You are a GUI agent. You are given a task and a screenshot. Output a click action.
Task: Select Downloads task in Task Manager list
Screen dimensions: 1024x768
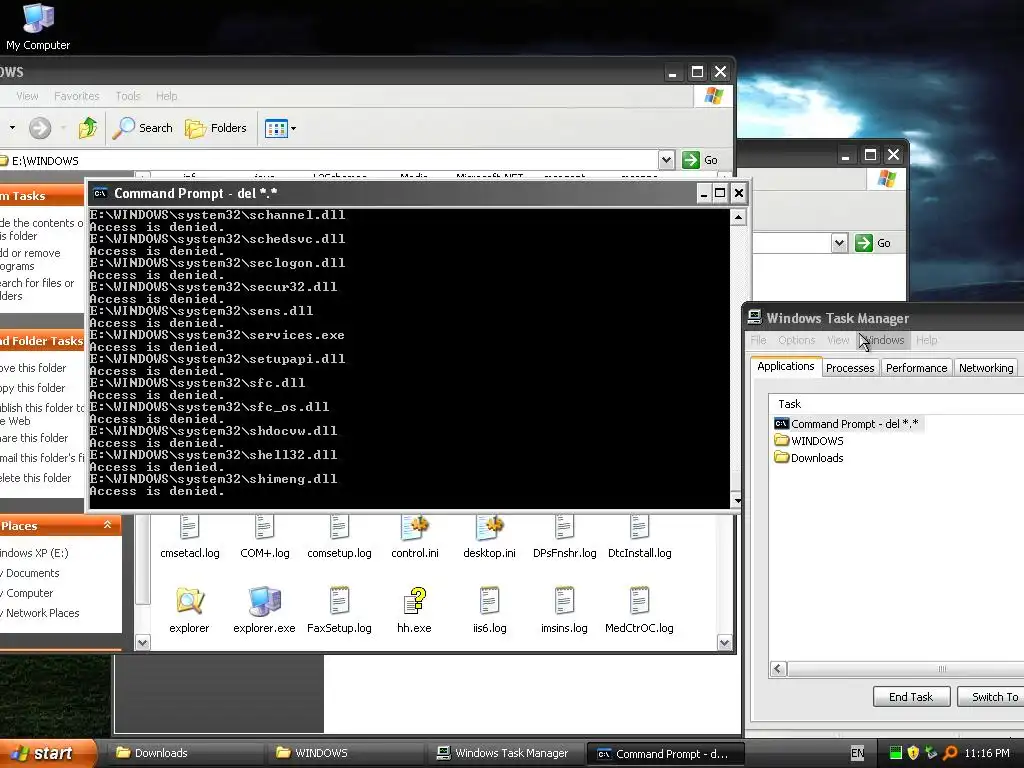[809, 458]
